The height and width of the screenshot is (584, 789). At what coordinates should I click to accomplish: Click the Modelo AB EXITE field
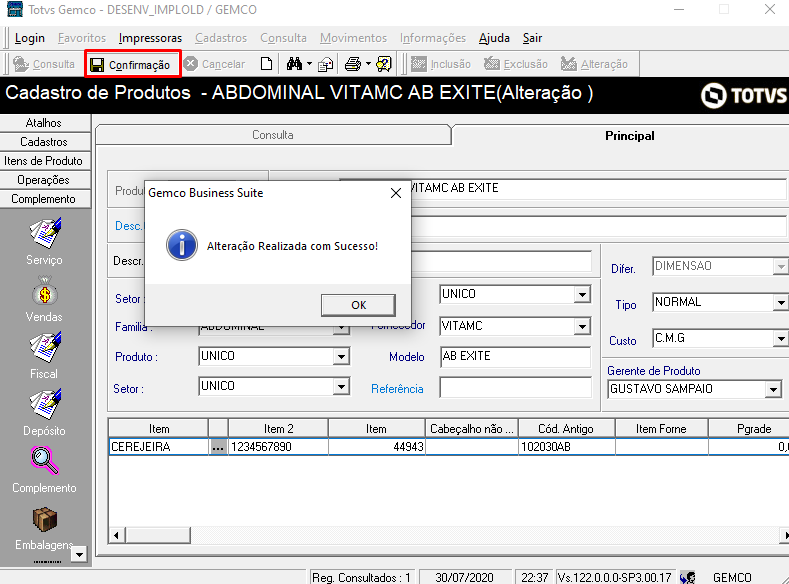(515, 356)
